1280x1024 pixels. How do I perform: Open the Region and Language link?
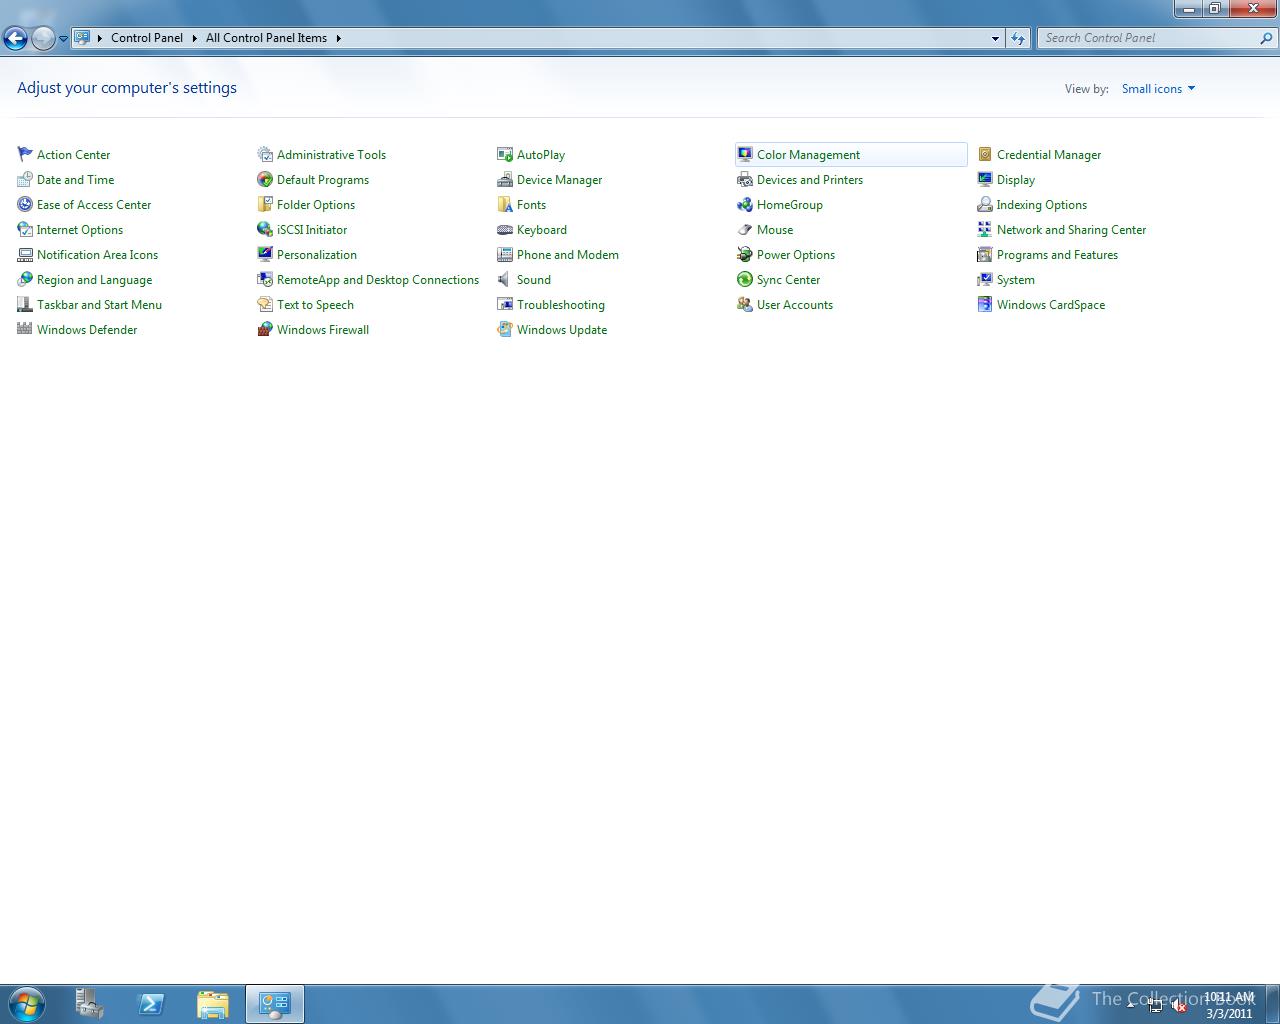pyautogui.click(x=94, y=280)
